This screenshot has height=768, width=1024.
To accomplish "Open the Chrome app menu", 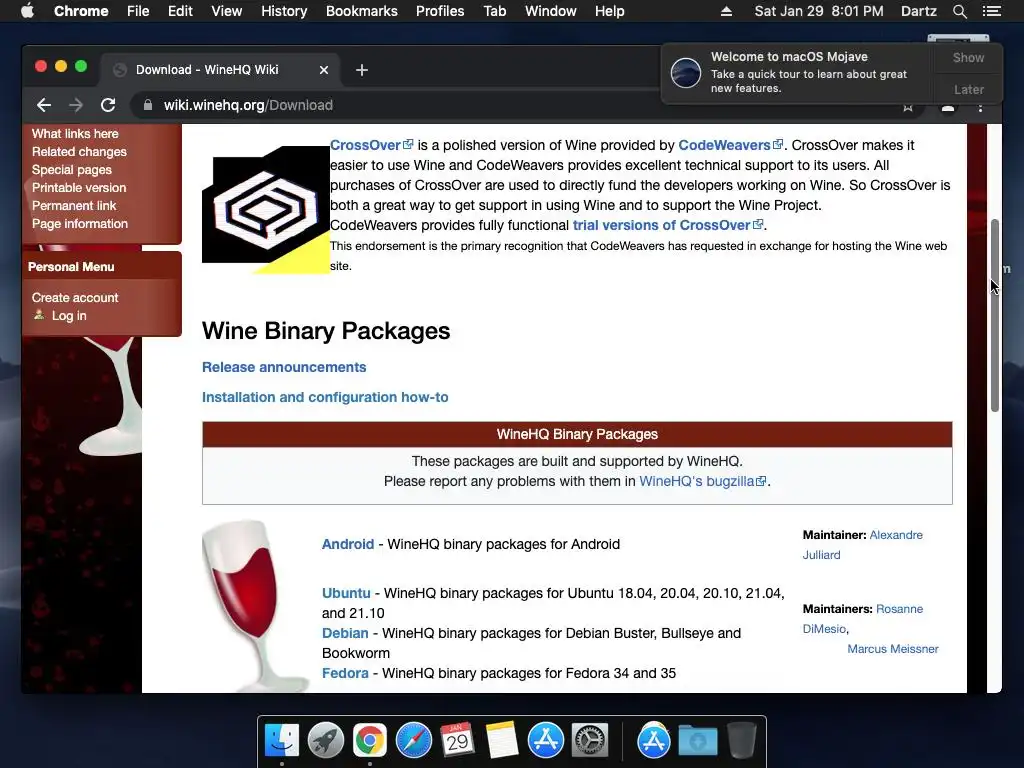I will (x=81, y=11).
